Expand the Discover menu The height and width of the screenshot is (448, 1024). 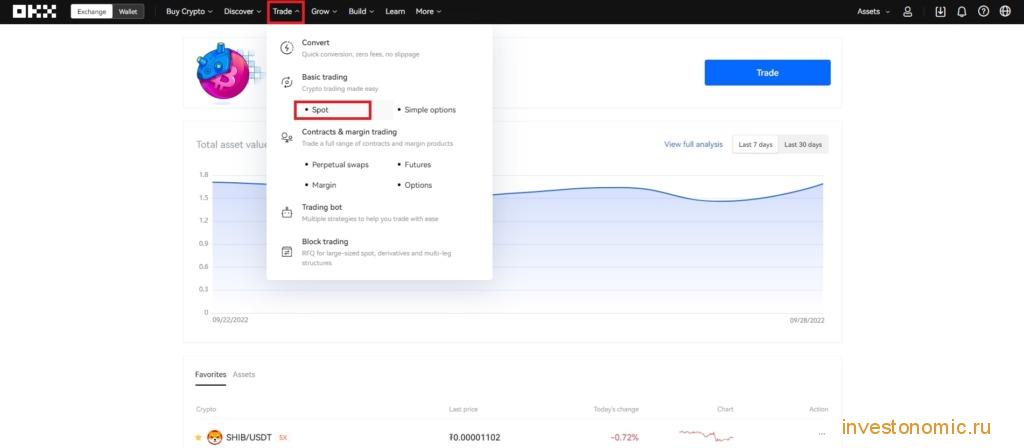coord(242,11)
